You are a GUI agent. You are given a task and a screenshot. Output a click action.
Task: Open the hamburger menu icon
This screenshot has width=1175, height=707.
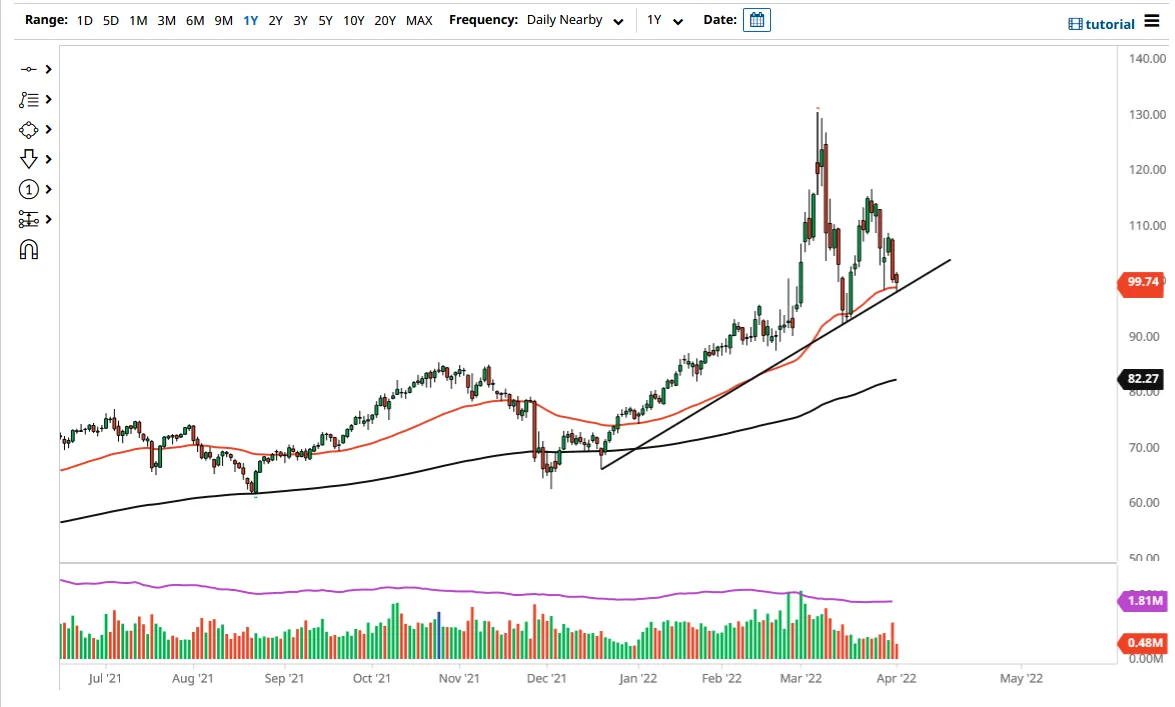1152,21
